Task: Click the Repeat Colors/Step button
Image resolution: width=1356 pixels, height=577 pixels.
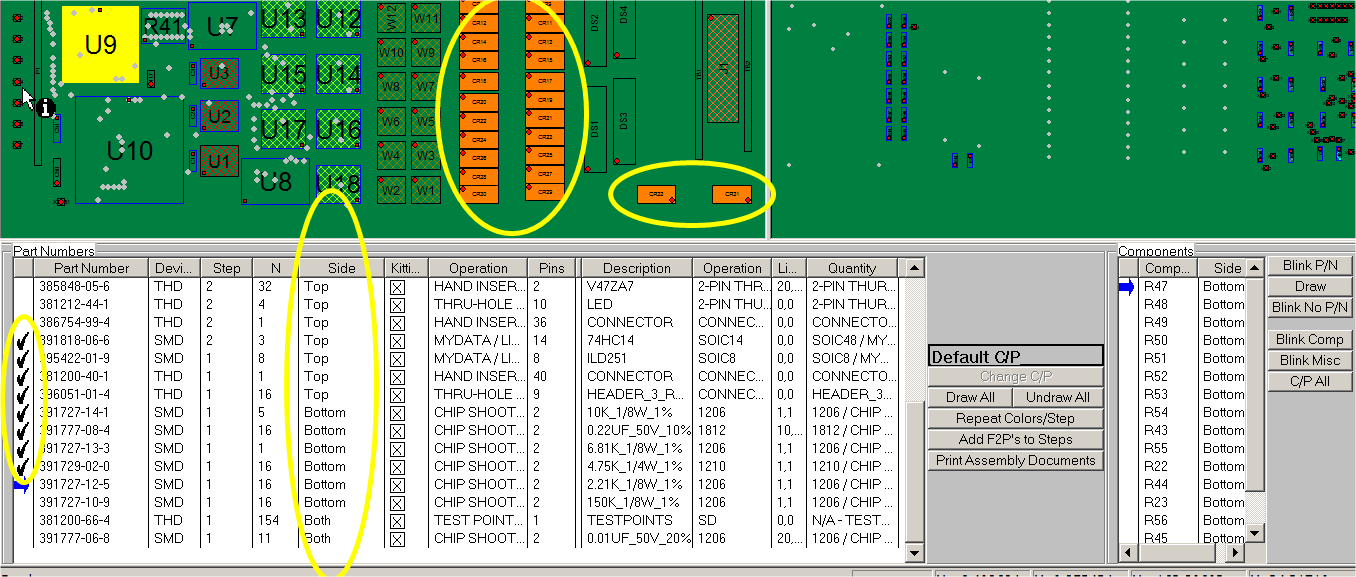Action: [1015, 418]
